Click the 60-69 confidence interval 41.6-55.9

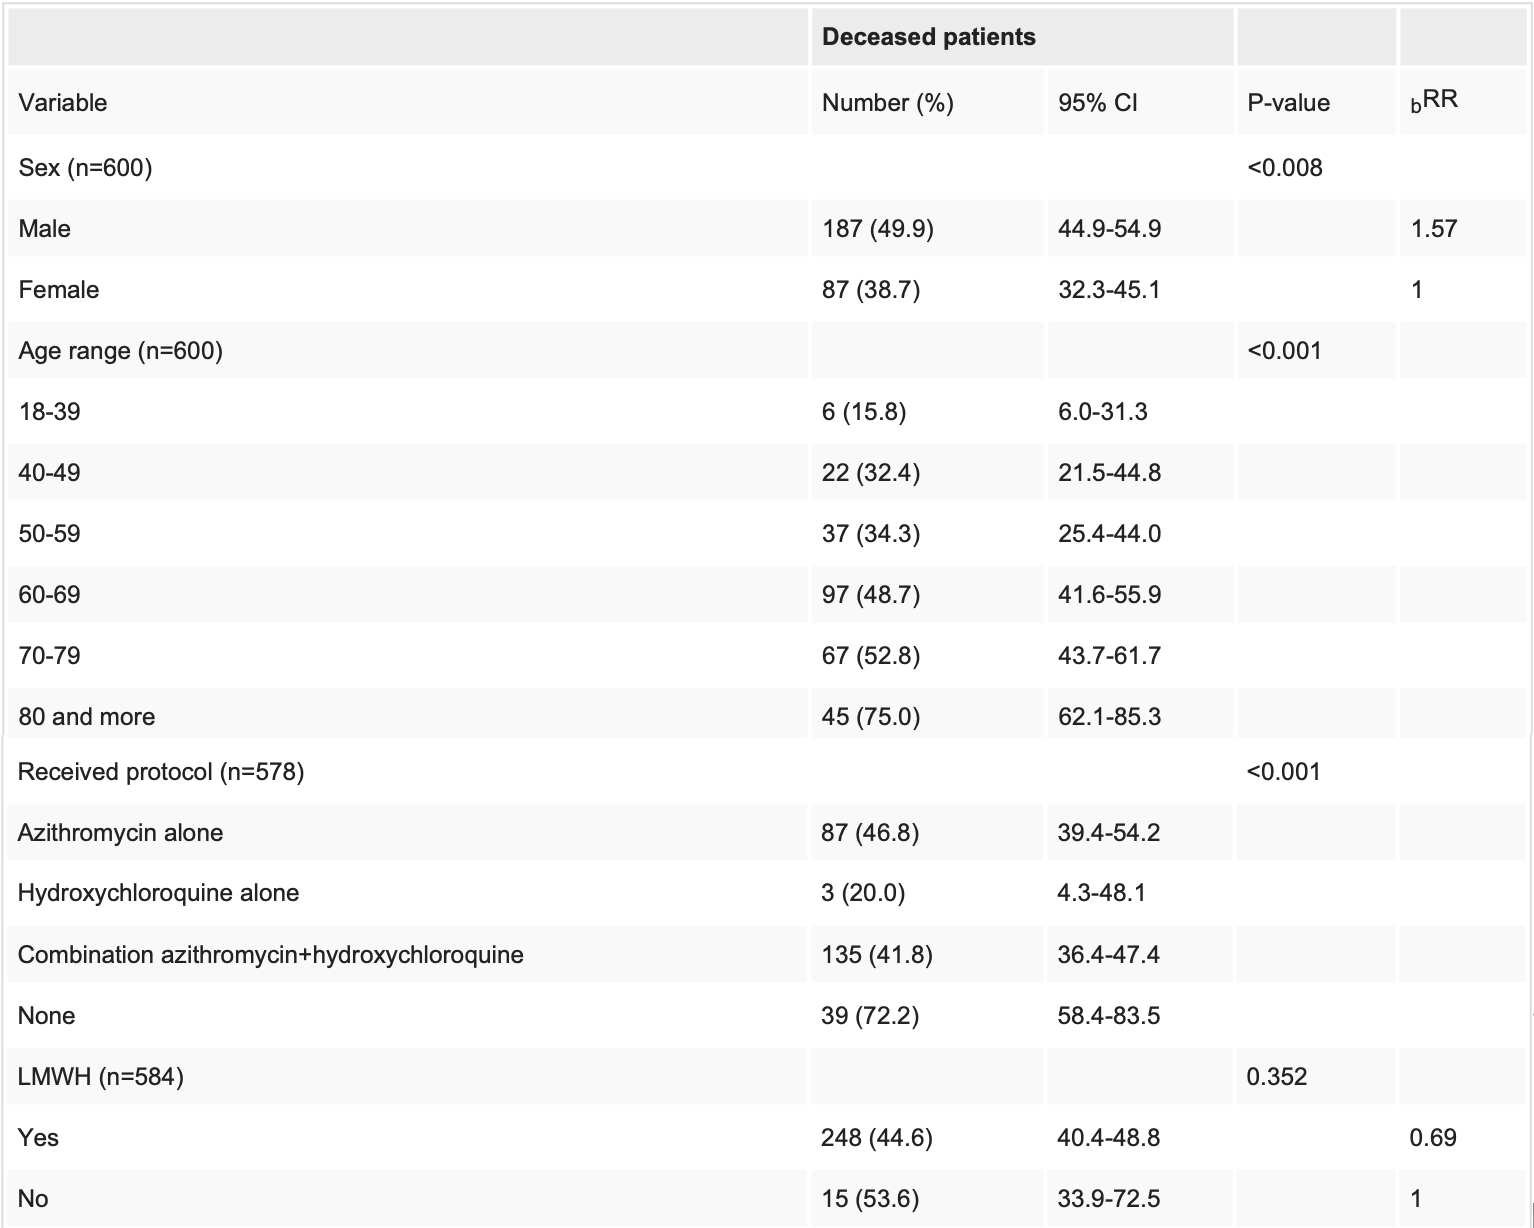click(x=1109, y=594)
